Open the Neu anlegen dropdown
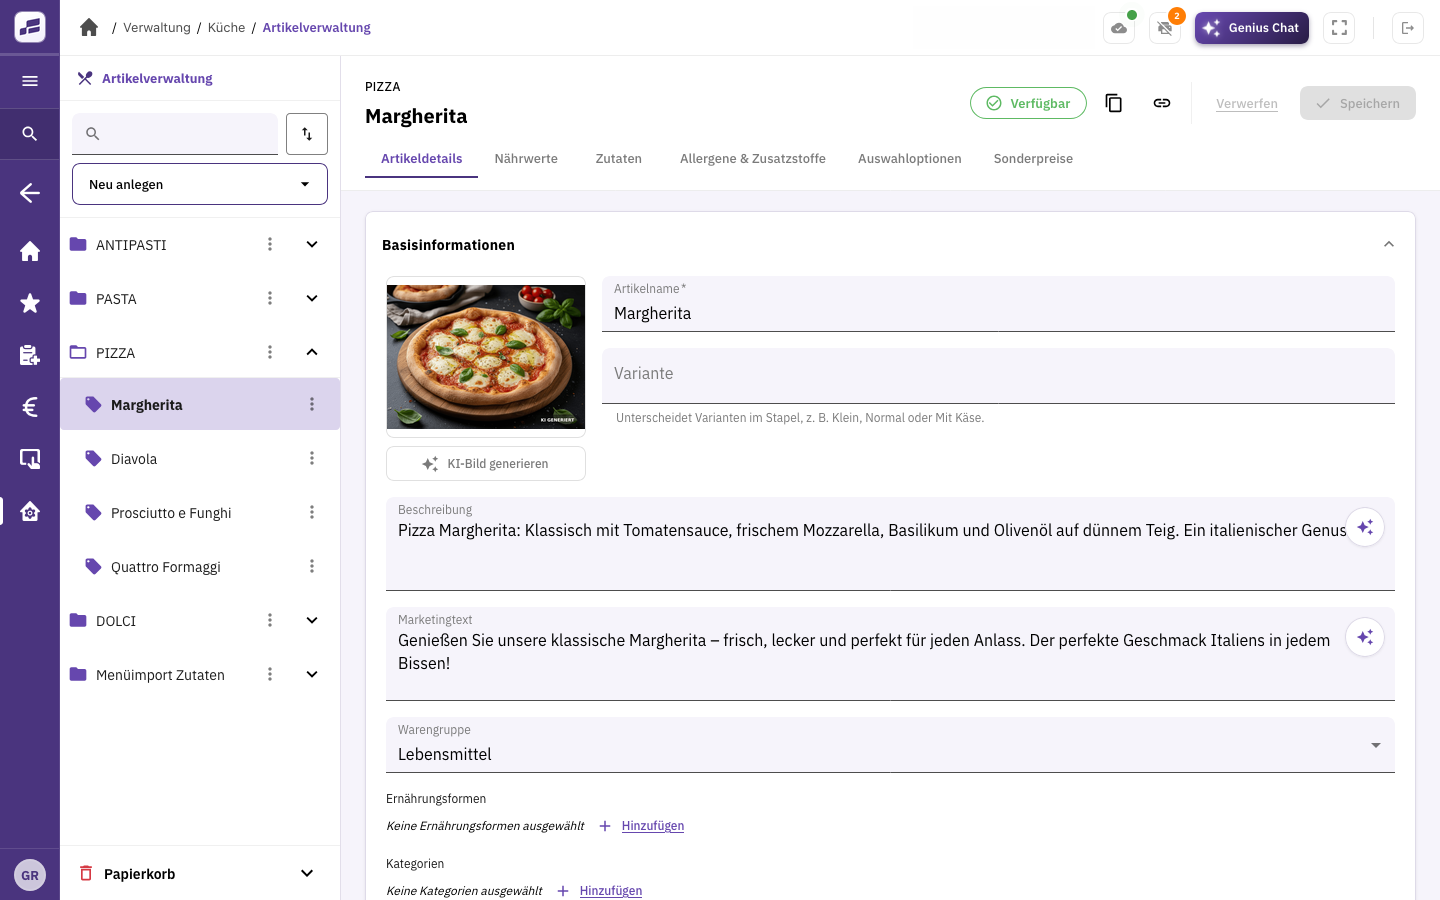 click(200, 184)
